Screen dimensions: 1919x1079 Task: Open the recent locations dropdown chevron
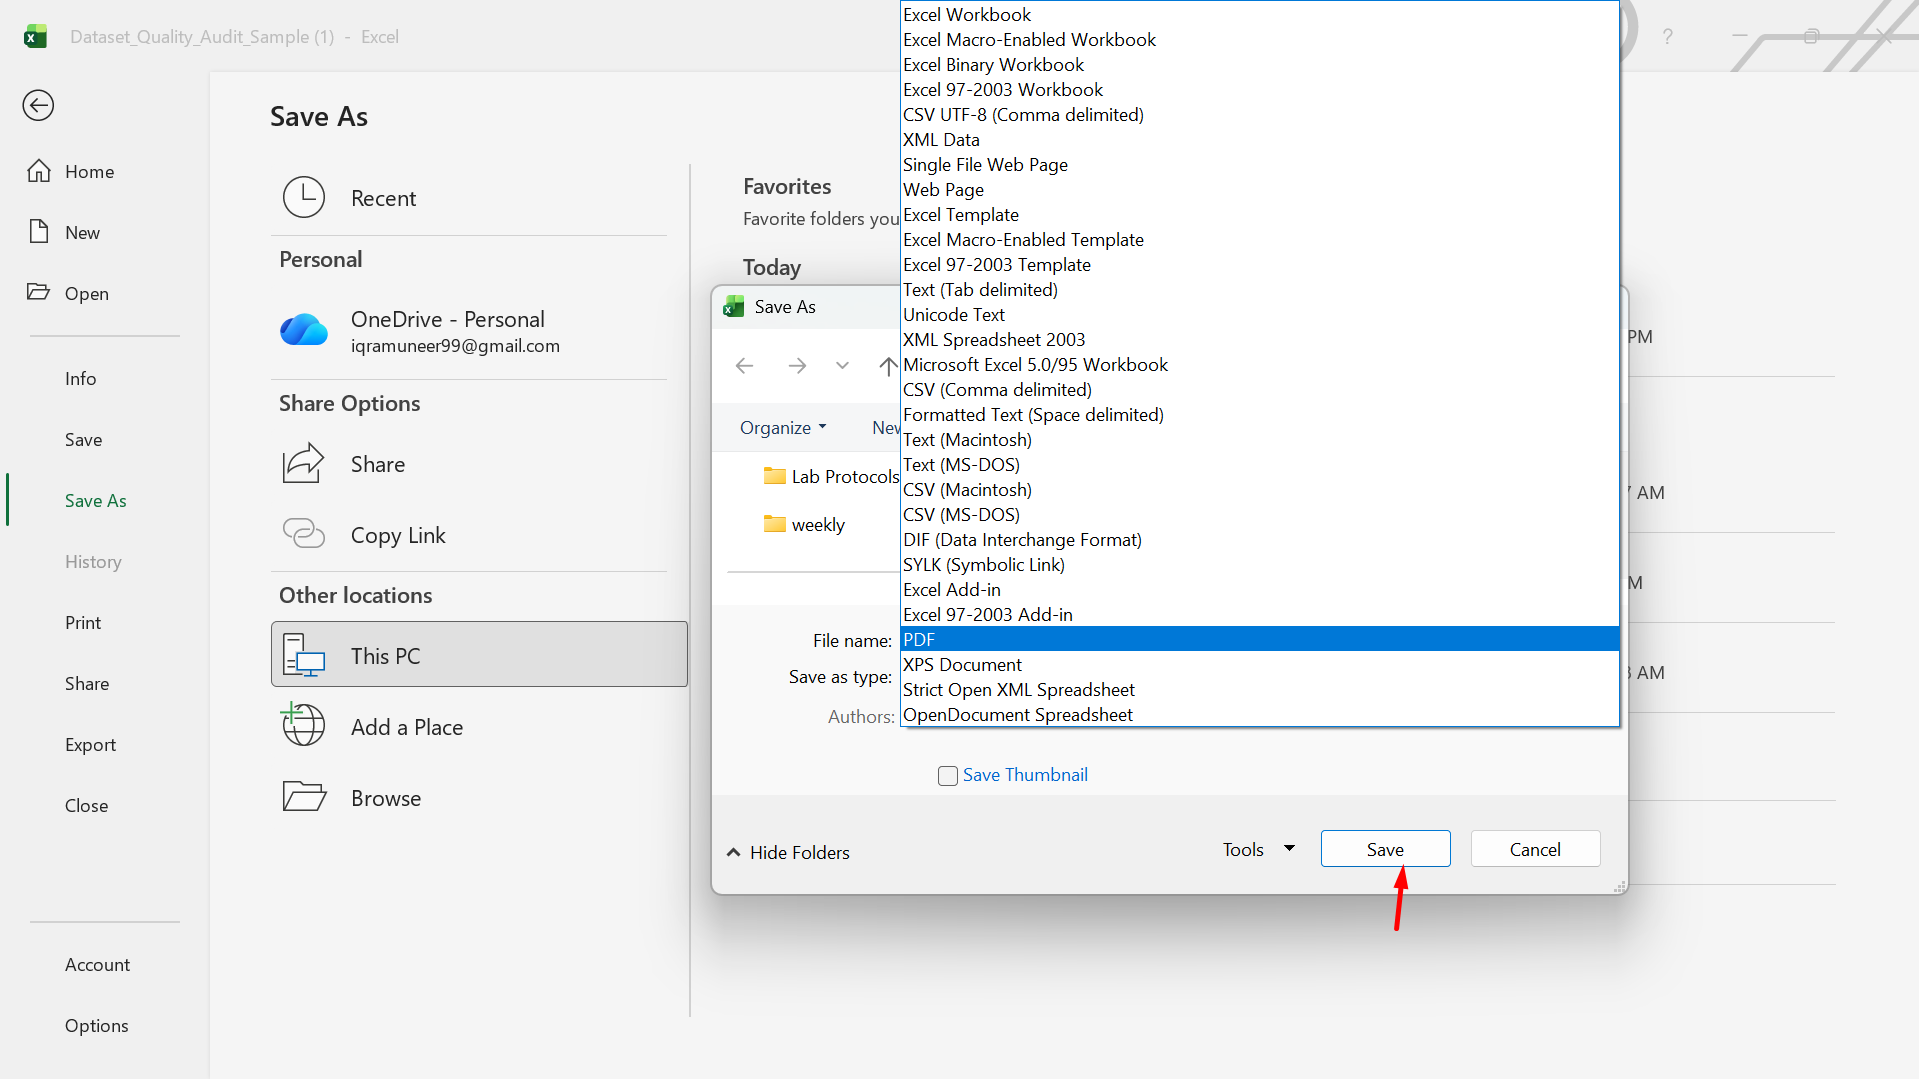[x=842, y=366]
